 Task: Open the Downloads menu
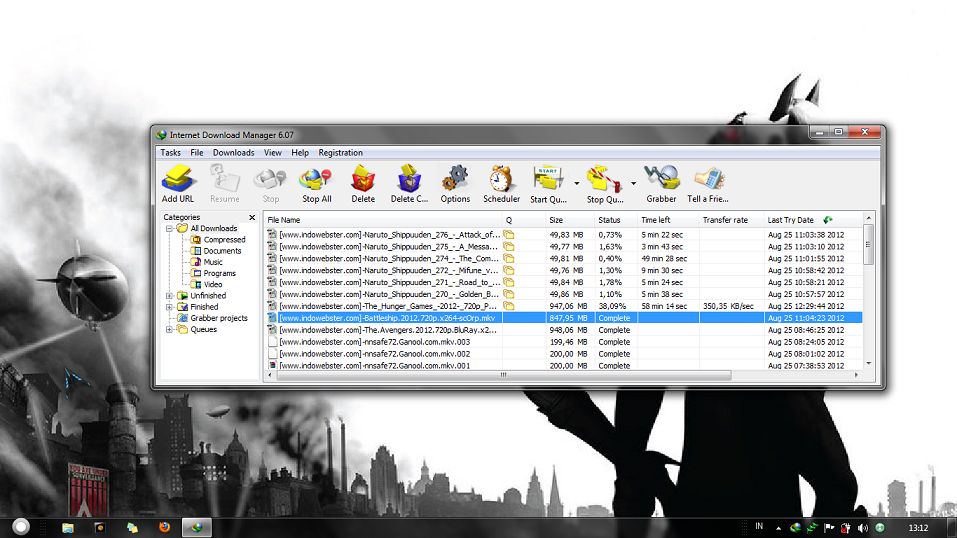pos(233,153)
